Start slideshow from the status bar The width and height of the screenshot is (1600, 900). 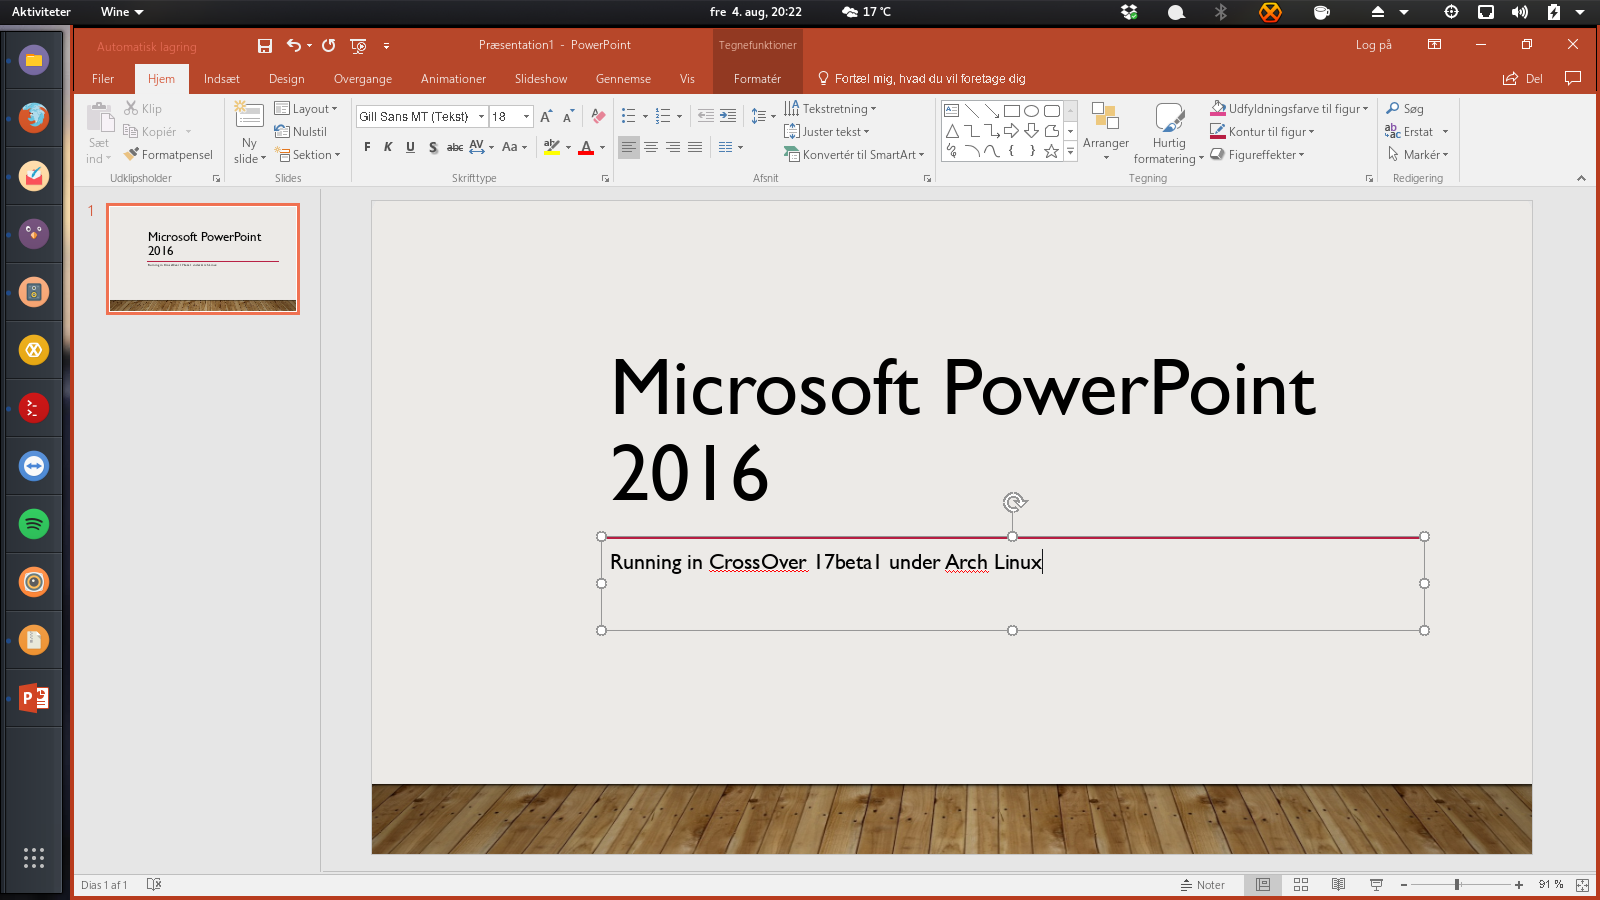coord(1376,885)
